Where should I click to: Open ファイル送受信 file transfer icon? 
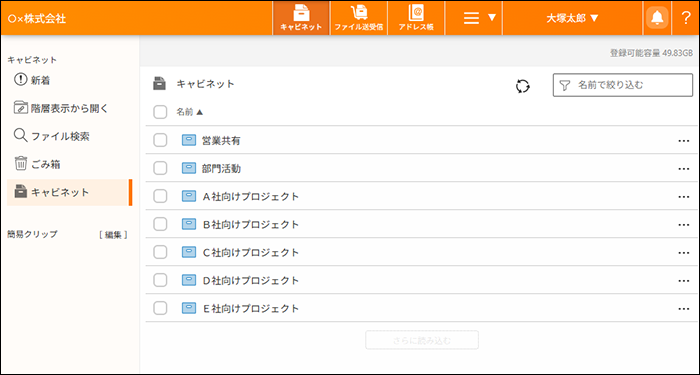pos(359,18)
